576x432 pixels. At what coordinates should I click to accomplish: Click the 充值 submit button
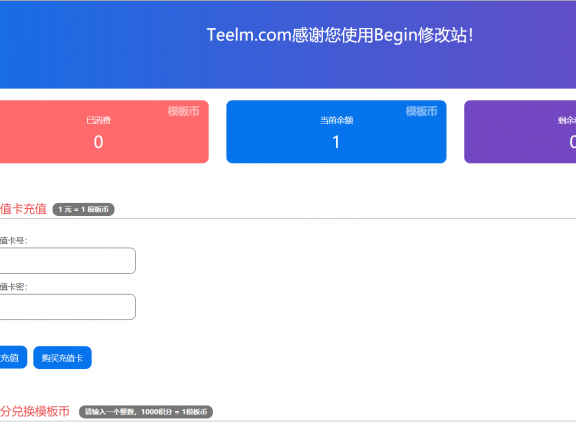pyautogui.click(x=13, y=357)
